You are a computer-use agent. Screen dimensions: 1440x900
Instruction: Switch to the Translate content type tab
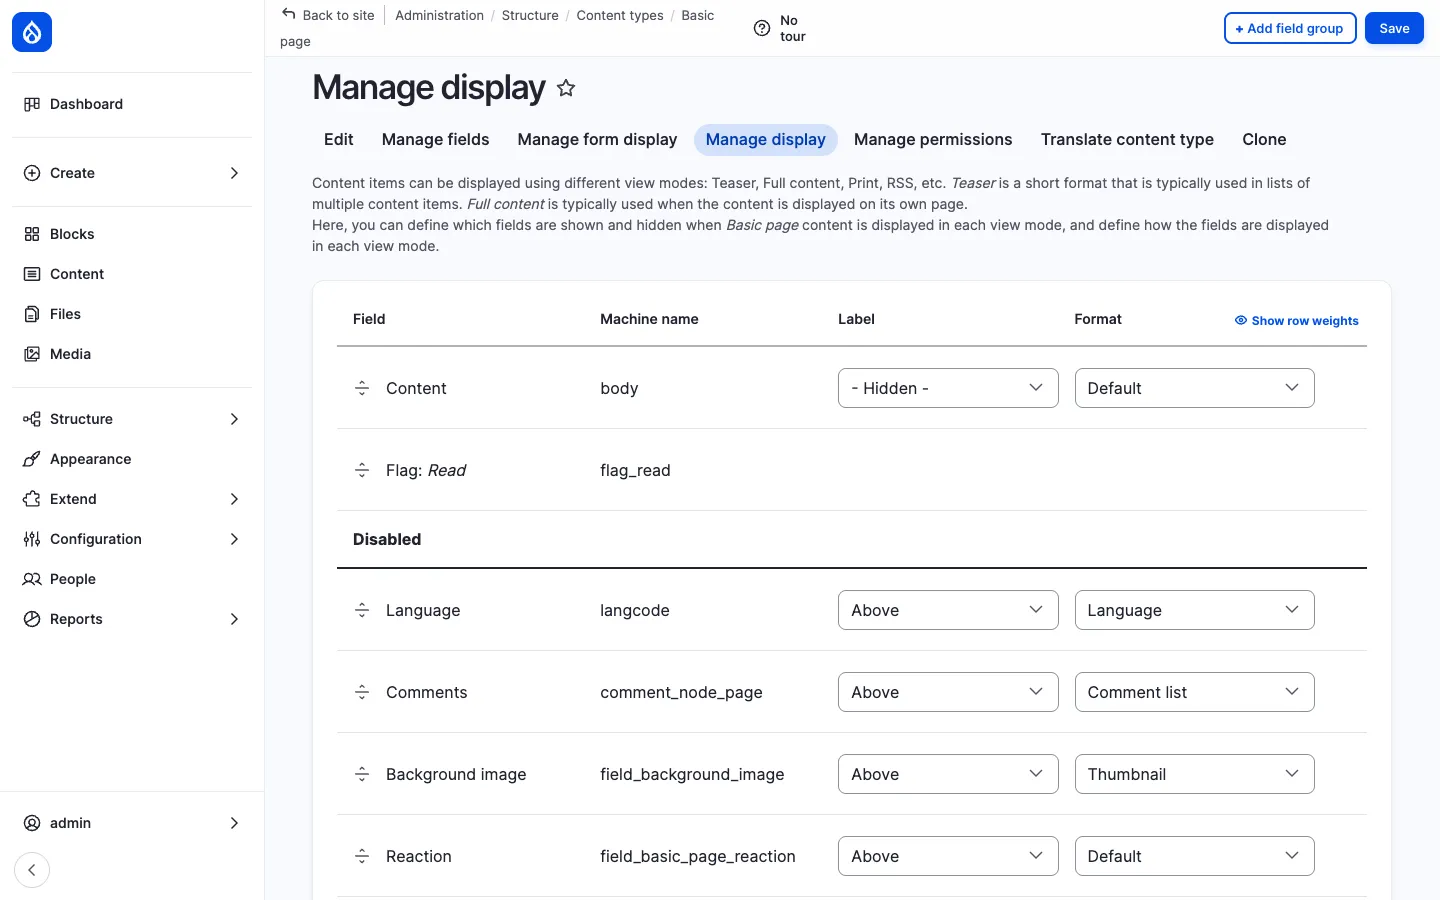click(x=1127, y=140)
